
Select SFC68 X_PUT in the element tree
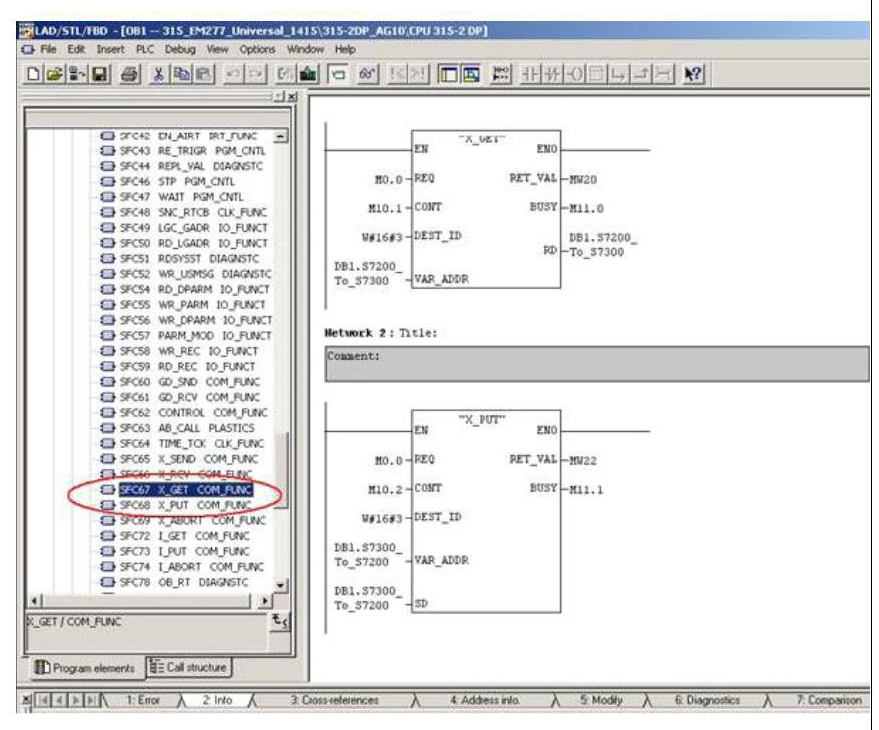(x=185, y=505)
